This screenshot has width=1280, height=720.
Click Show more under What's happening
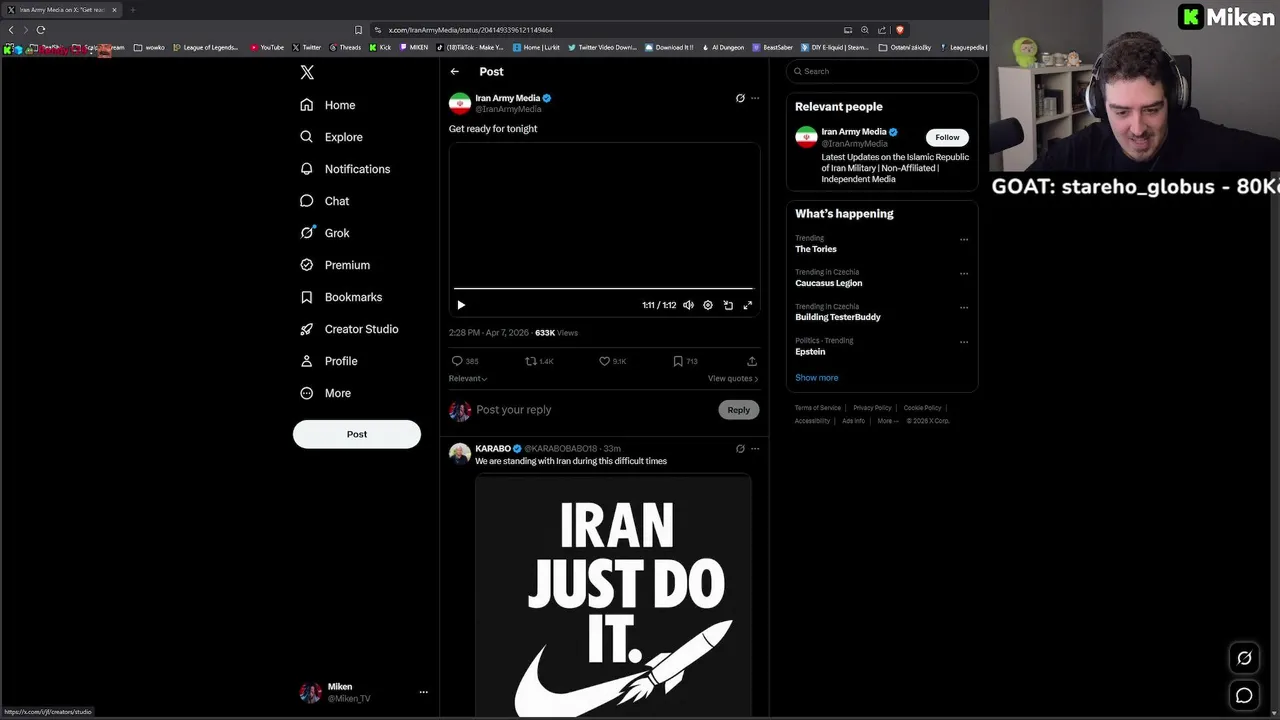tap(817, 378)
